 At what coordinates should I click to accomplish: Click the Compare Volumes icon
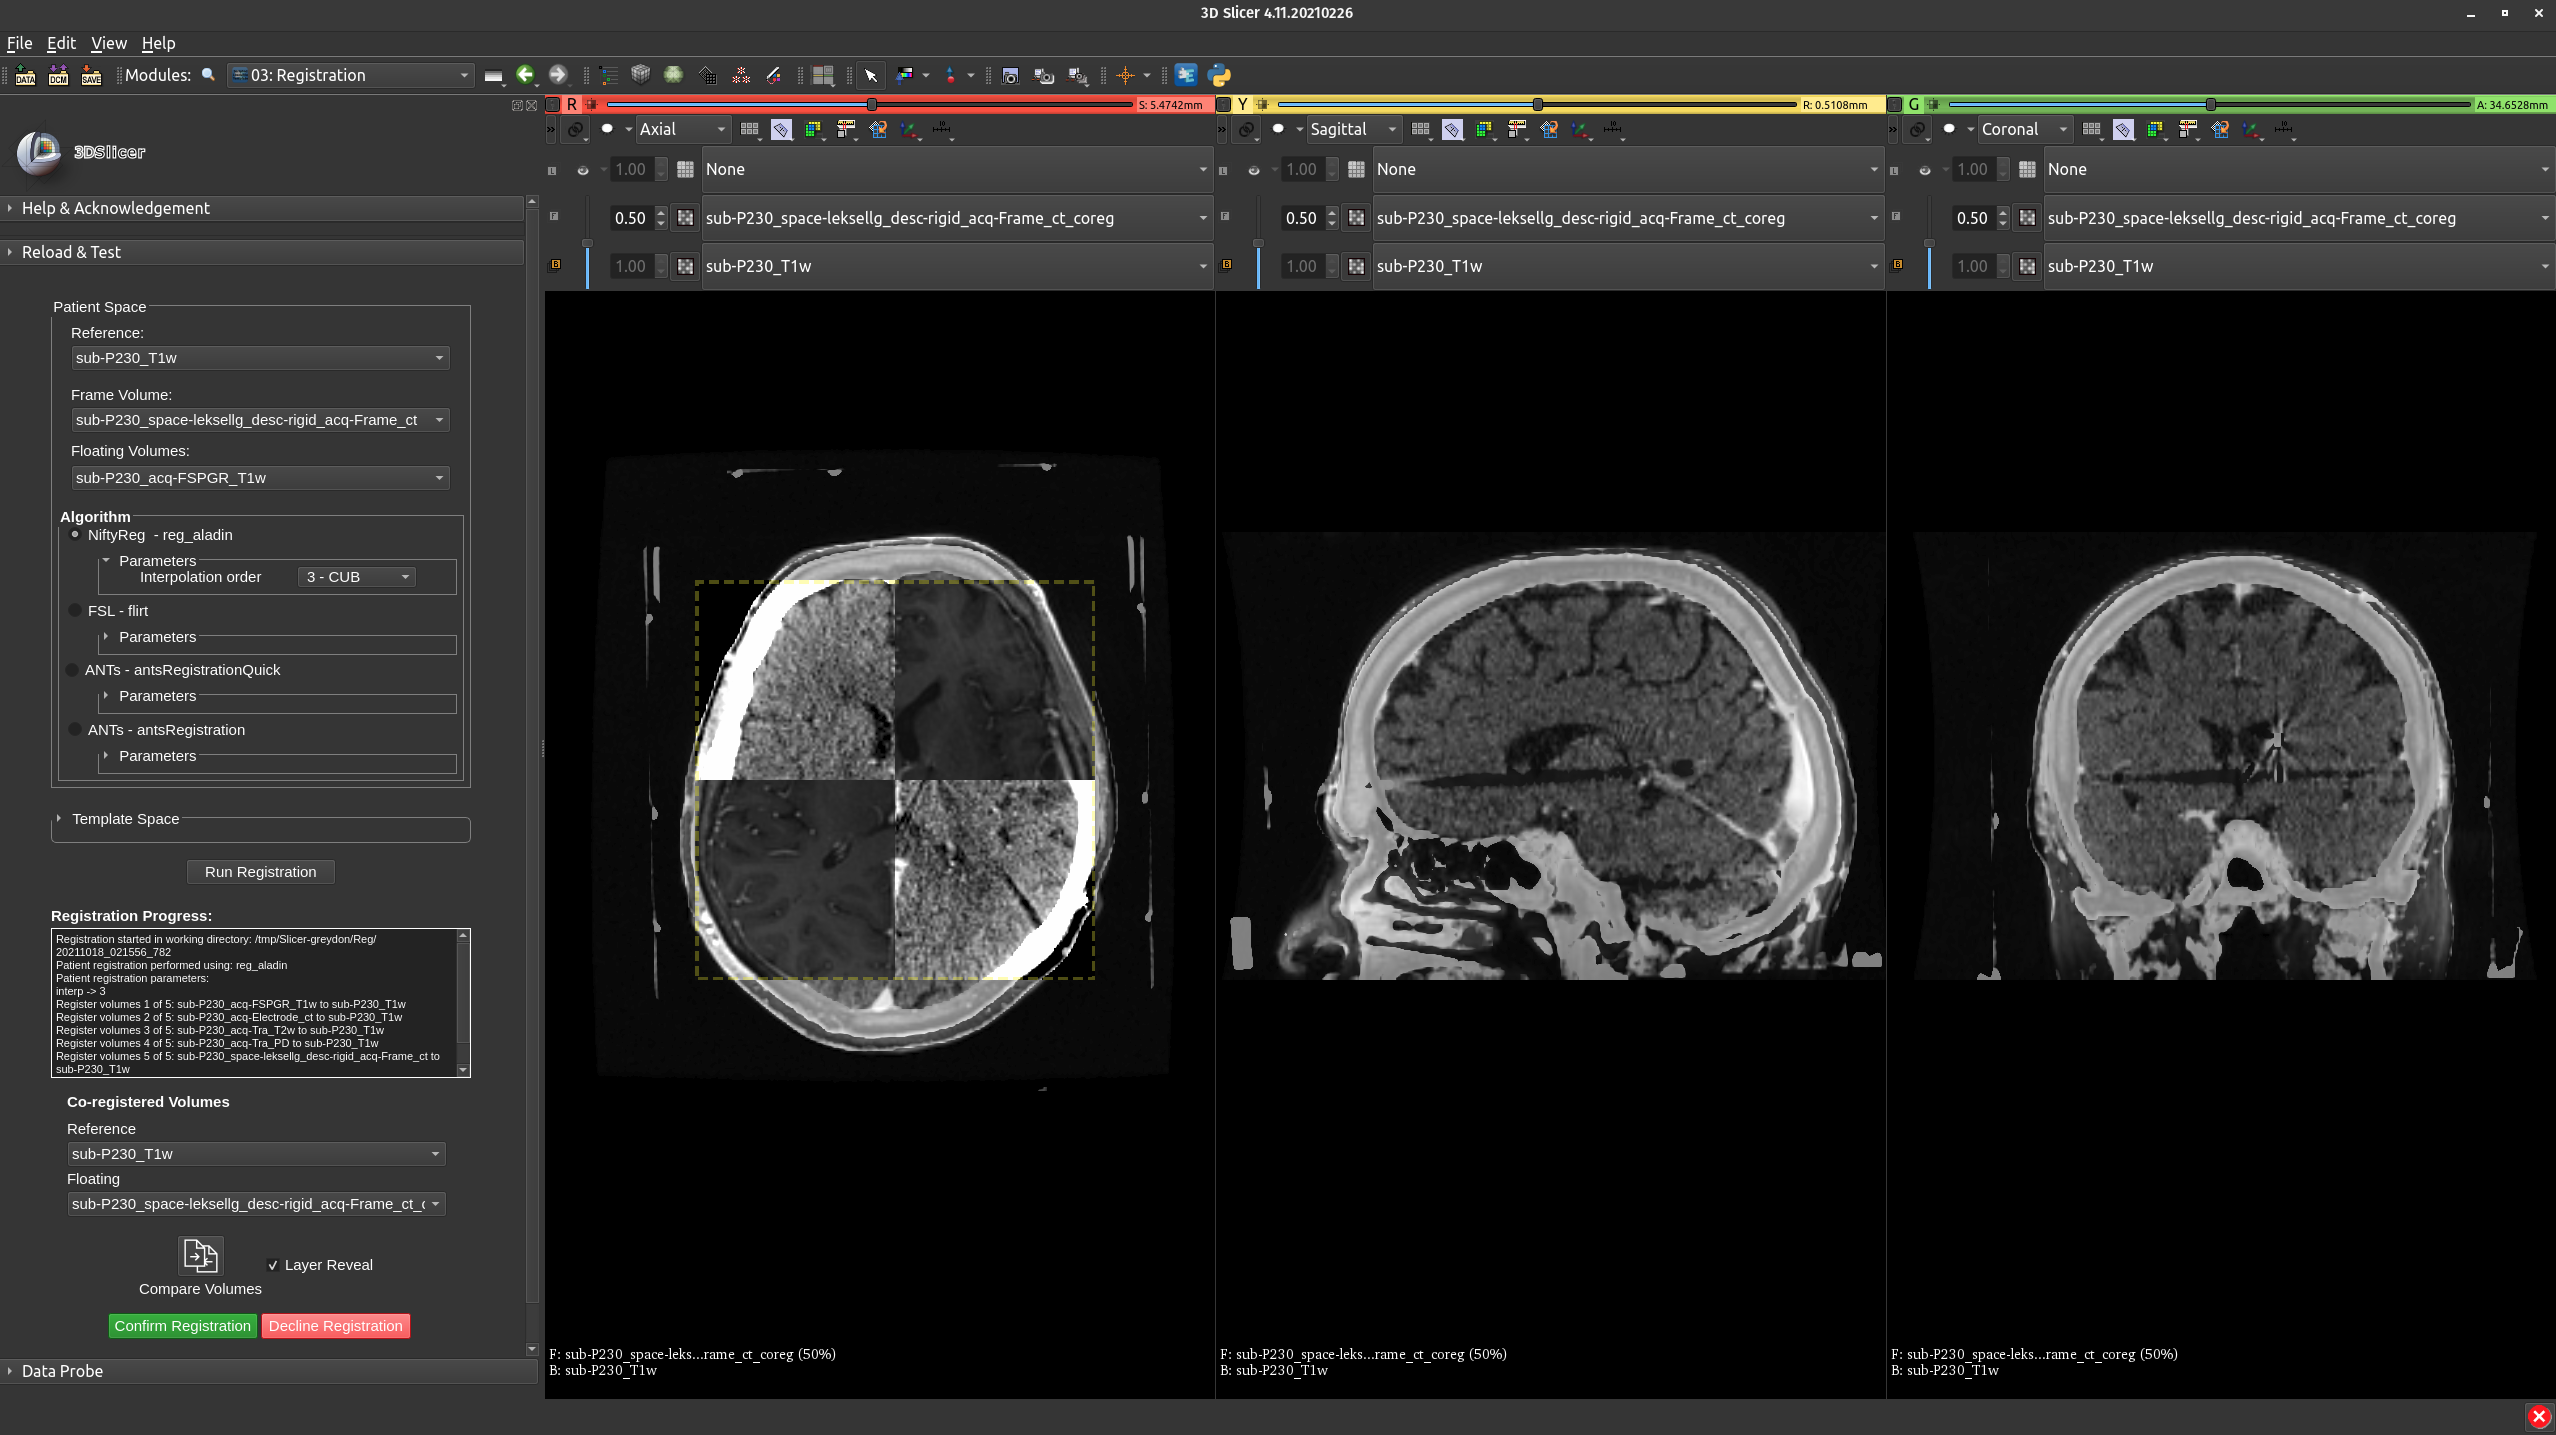pyautogui.click(x=200, y=1255)
